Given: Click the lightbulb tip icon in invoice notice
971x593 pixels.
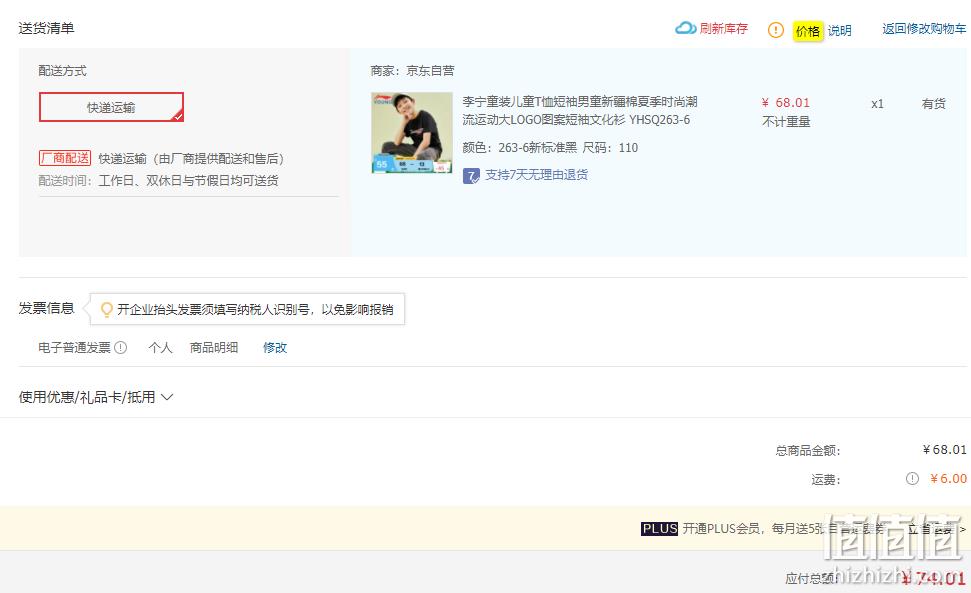Looking at the screenshot, I should pos(107,309).
